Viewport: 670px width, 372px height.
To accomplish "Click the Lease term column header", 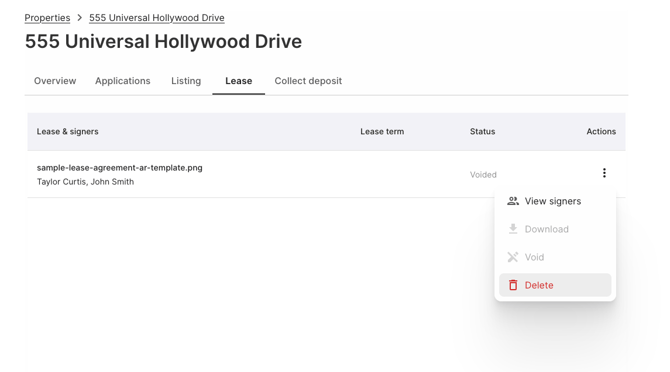I will (382, 132).
